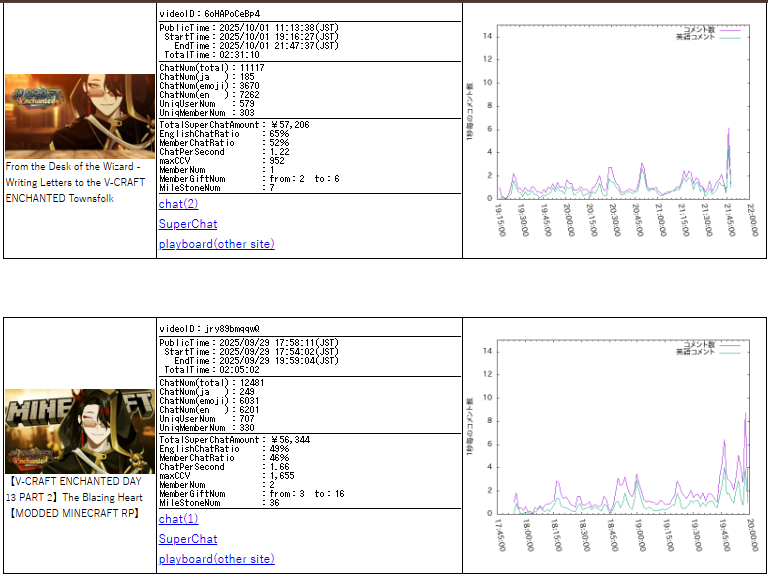Click 'PublicTime : 2025/10/01 11:13:38(JST)'
The image size is (768, 586).
tap(249, 28)
